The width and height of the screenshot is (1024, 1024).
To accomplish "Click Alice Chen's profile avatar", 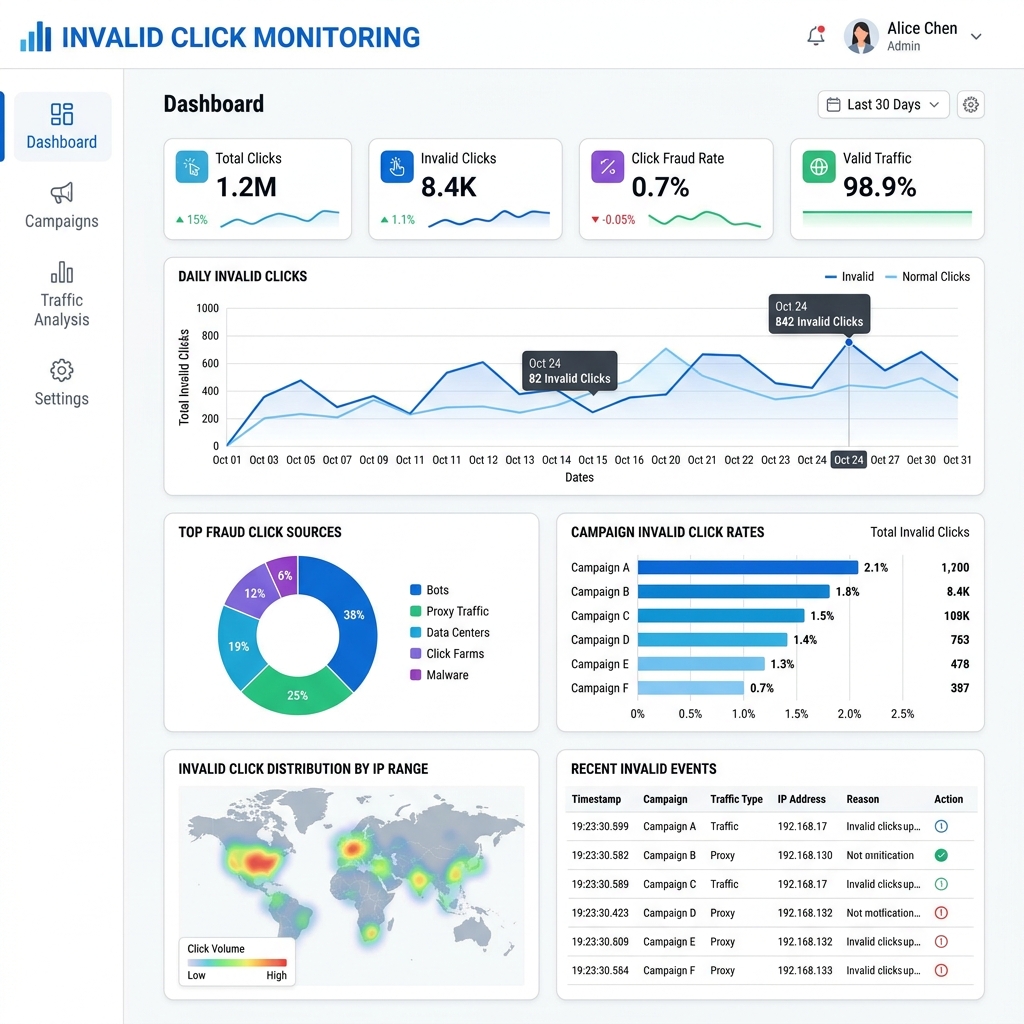I will [861, 36].
